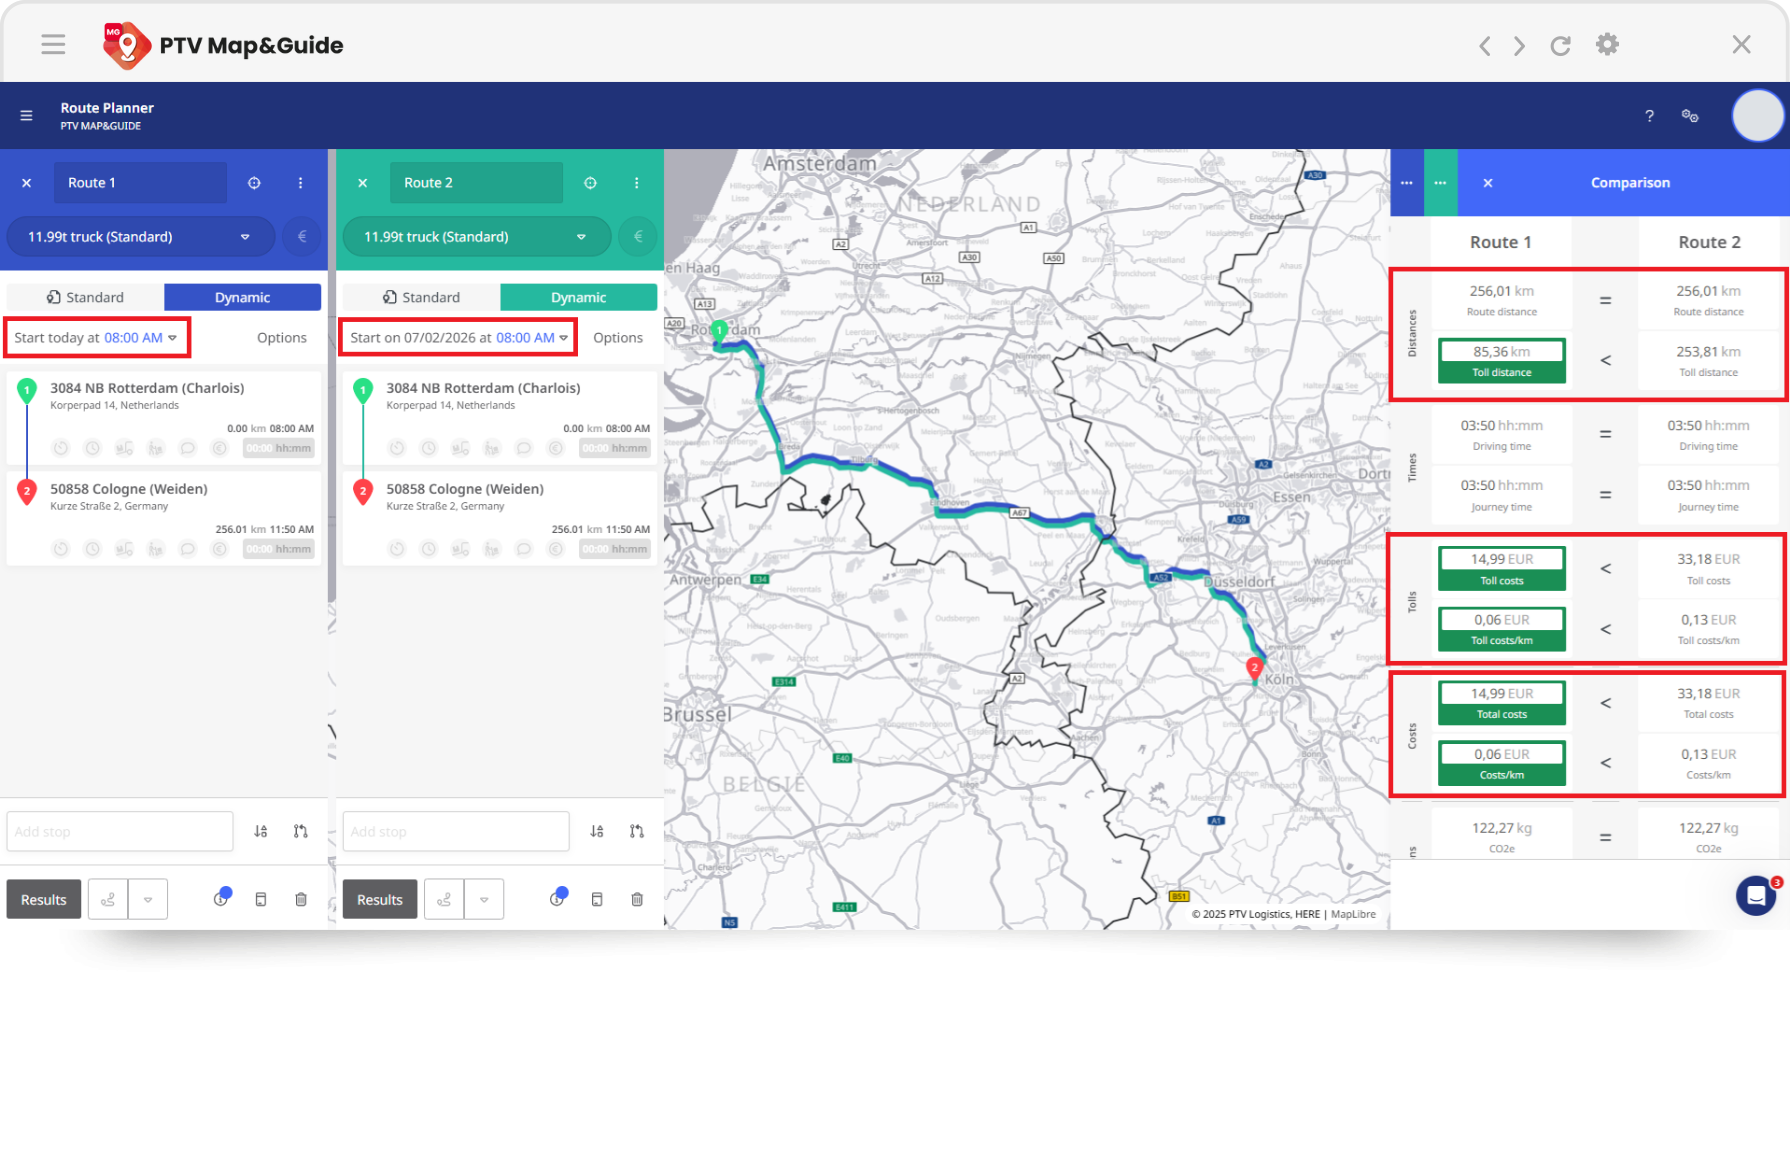The image size is (1790, 1160).
Task: Select Dynamic mode for Route 1
Action: (x=242, y=297)
